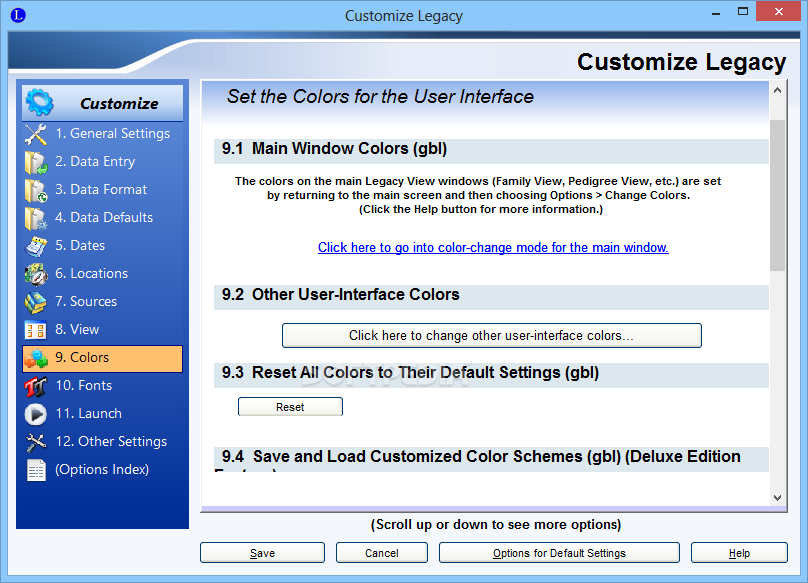Select 8. View section

pyautogui.click(x=102, y=329)
